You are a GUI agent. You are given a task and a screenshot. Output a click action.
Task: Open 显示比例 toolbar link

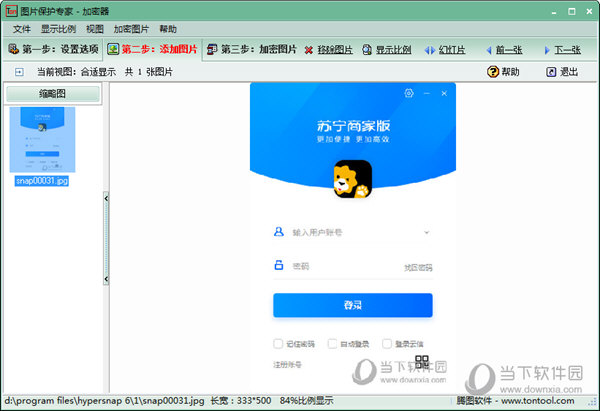[x=393, y=50]
